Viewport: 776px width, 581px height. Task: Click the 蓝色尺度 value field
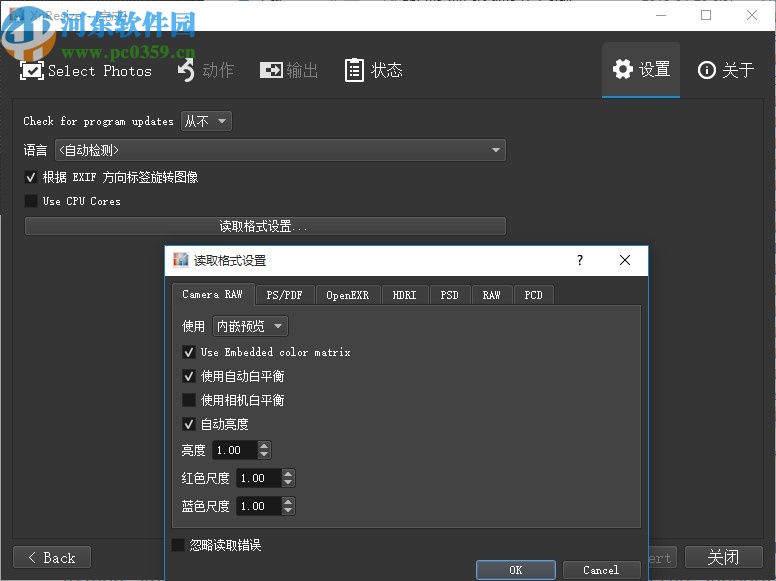(x=259, y=506)
